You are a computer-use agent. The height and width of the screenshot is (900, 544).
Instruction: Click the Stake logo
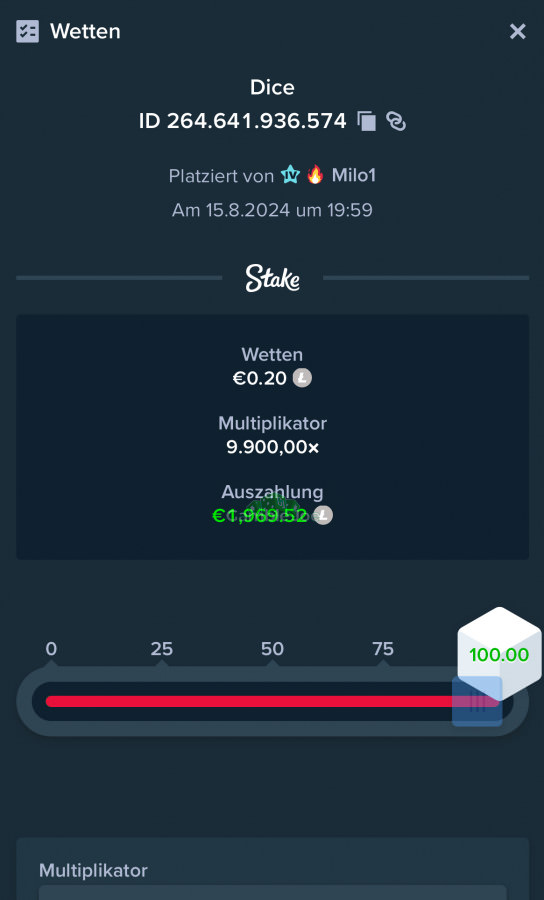pos(273,278)
